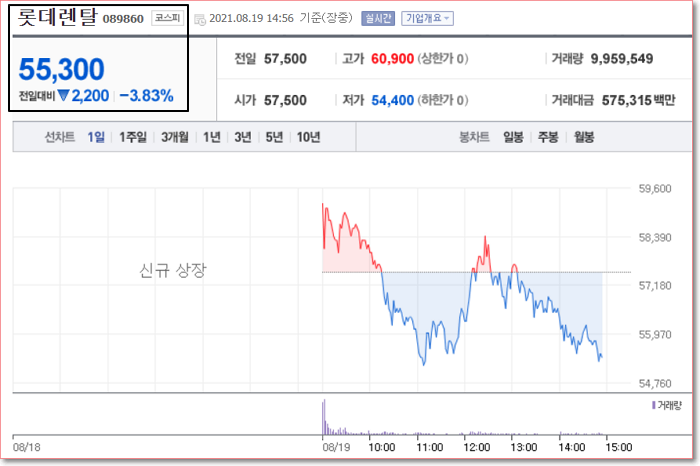This screenshot has width=700, height=466.
Task: Show the 3년 line chart
Action: tap(243, 137)
